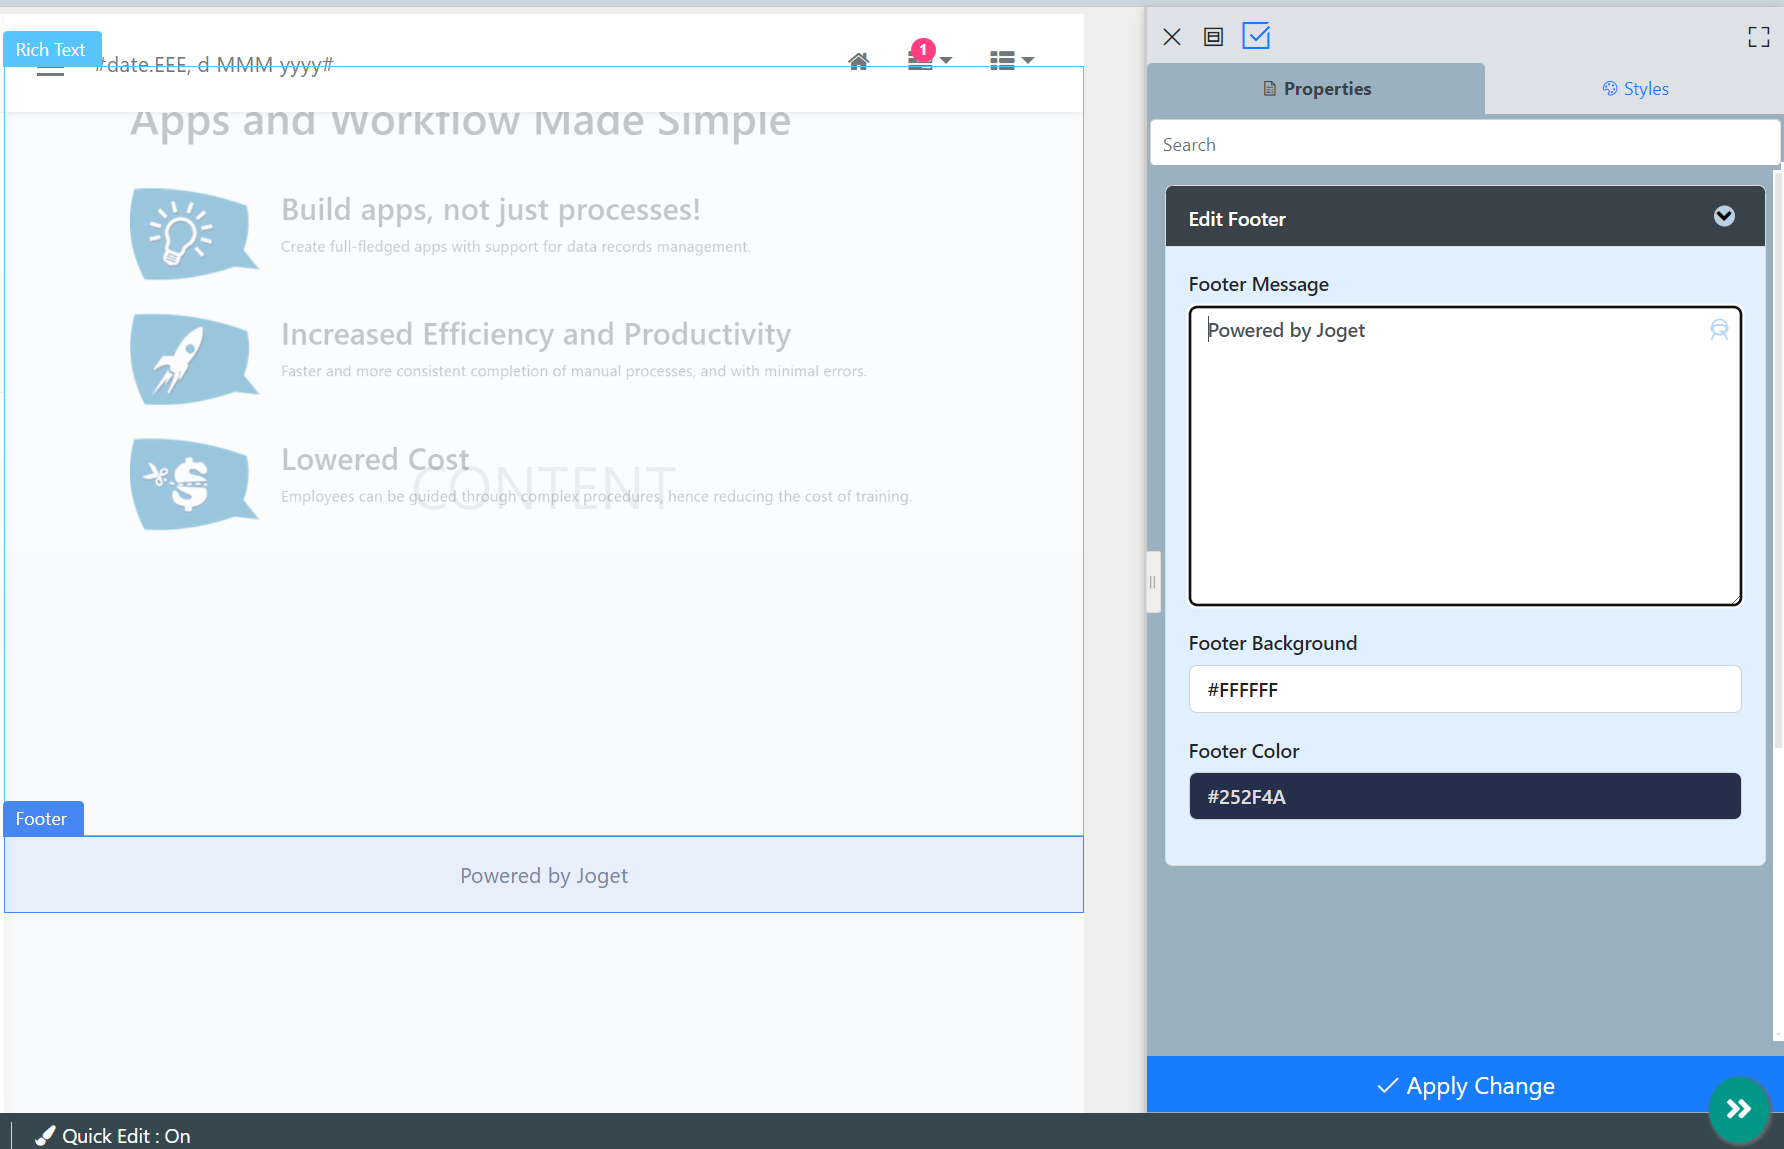Click the scissors dollar speech bubble image

(x=194, y=484)
